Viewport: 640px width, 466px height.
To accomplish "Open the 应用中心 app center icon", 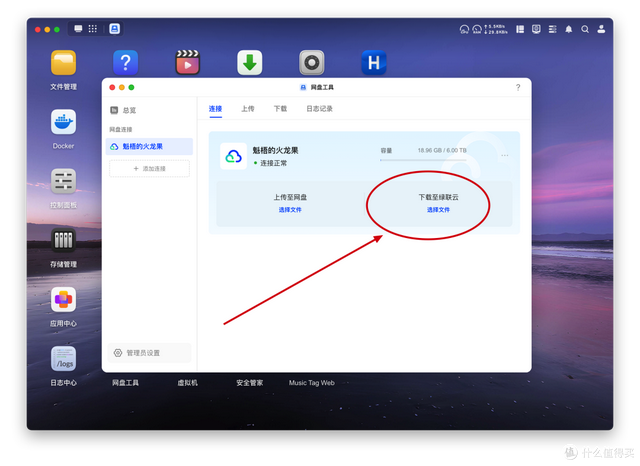I will (63, 300).
